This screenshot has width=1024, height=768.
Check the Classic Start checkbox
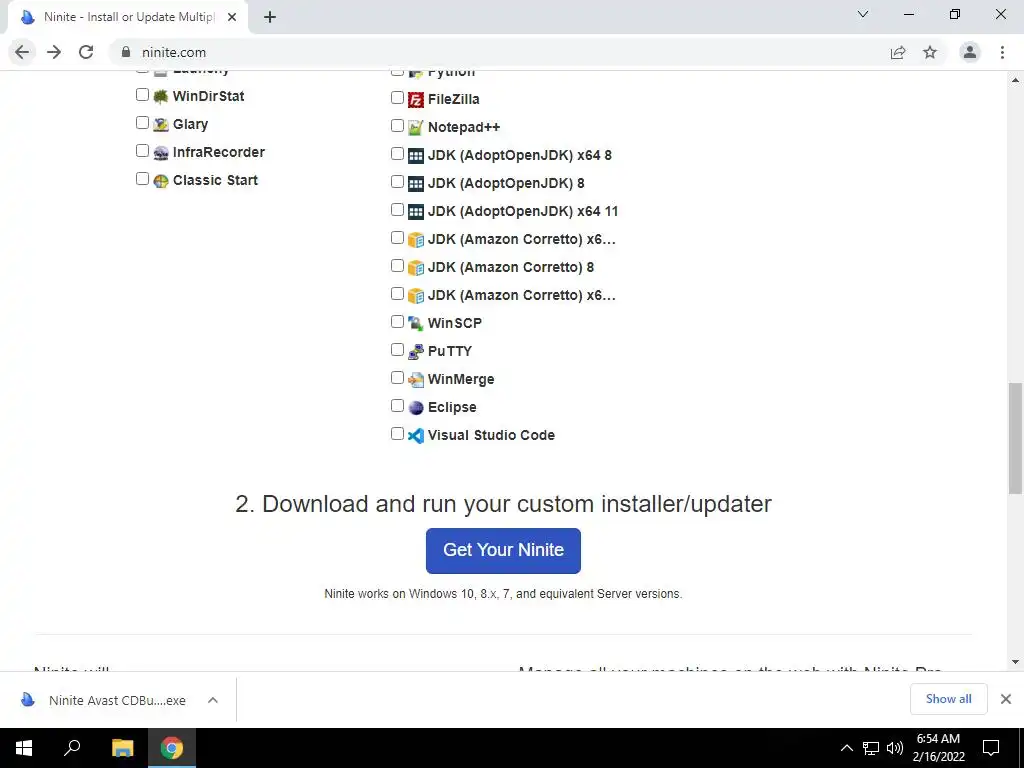142,179
